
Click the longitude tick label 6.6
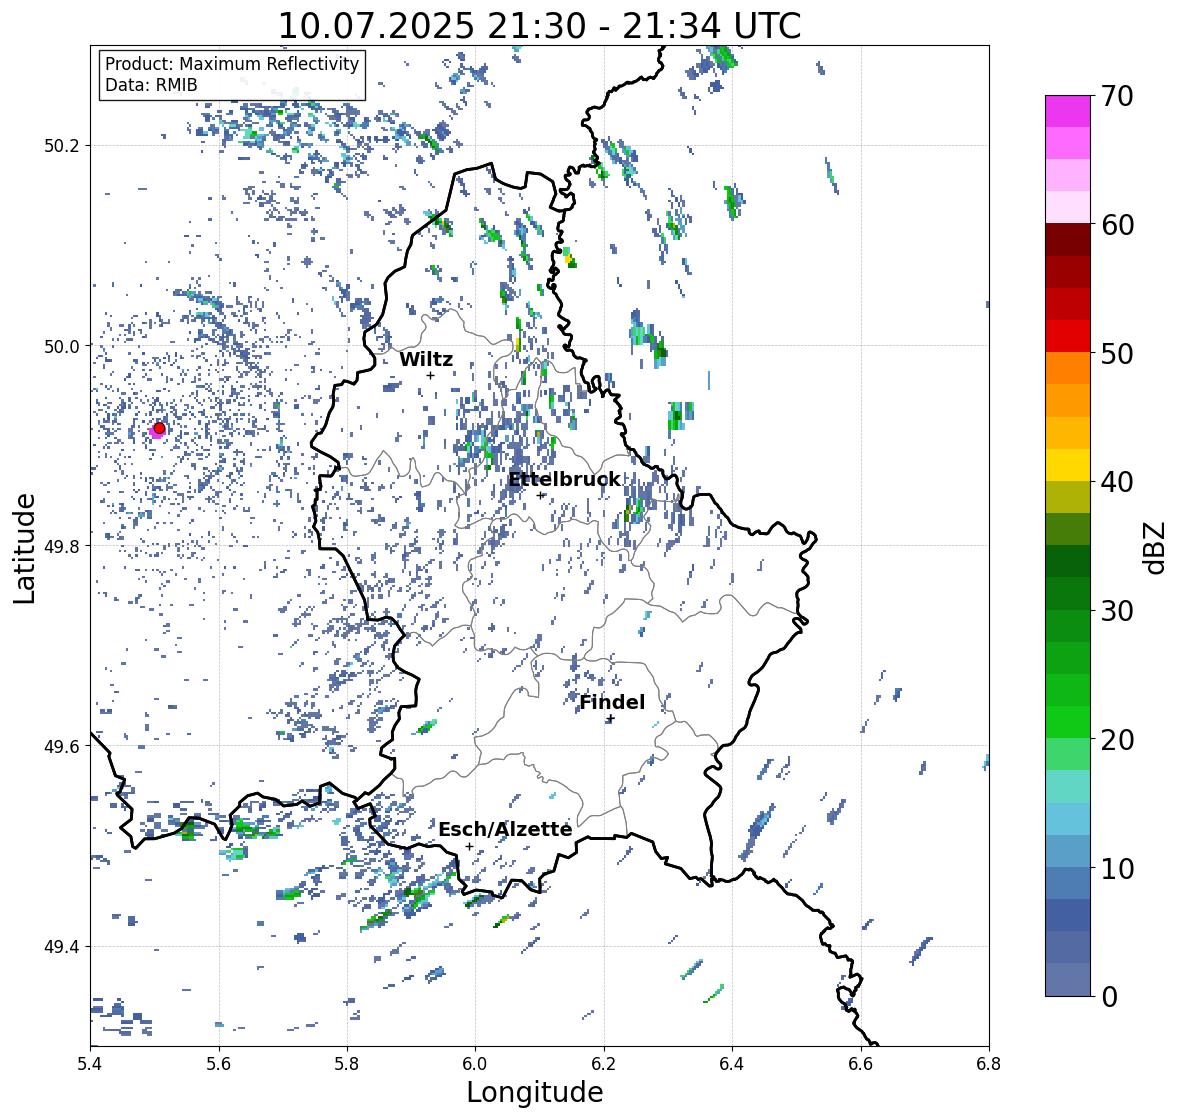tap(861, 1064)
